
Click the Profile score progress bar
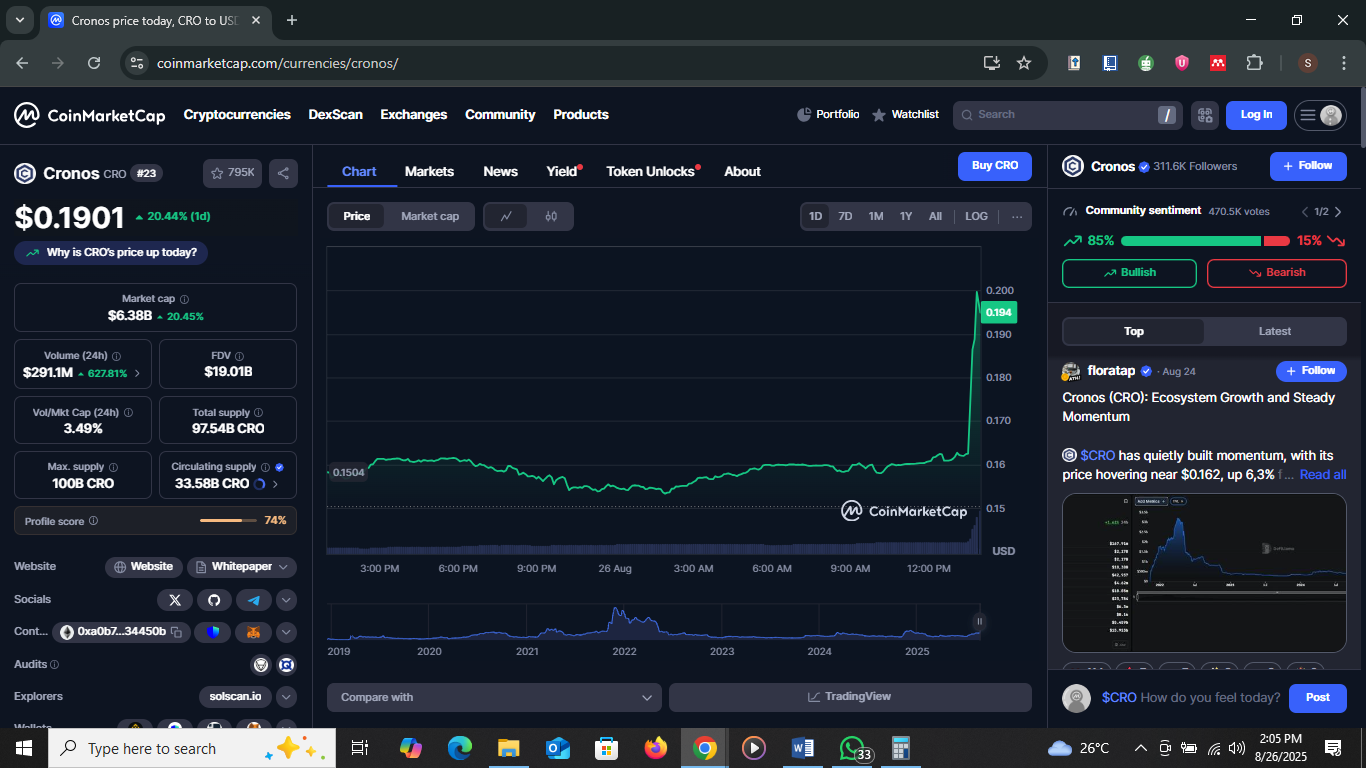(x=228, y=521)
